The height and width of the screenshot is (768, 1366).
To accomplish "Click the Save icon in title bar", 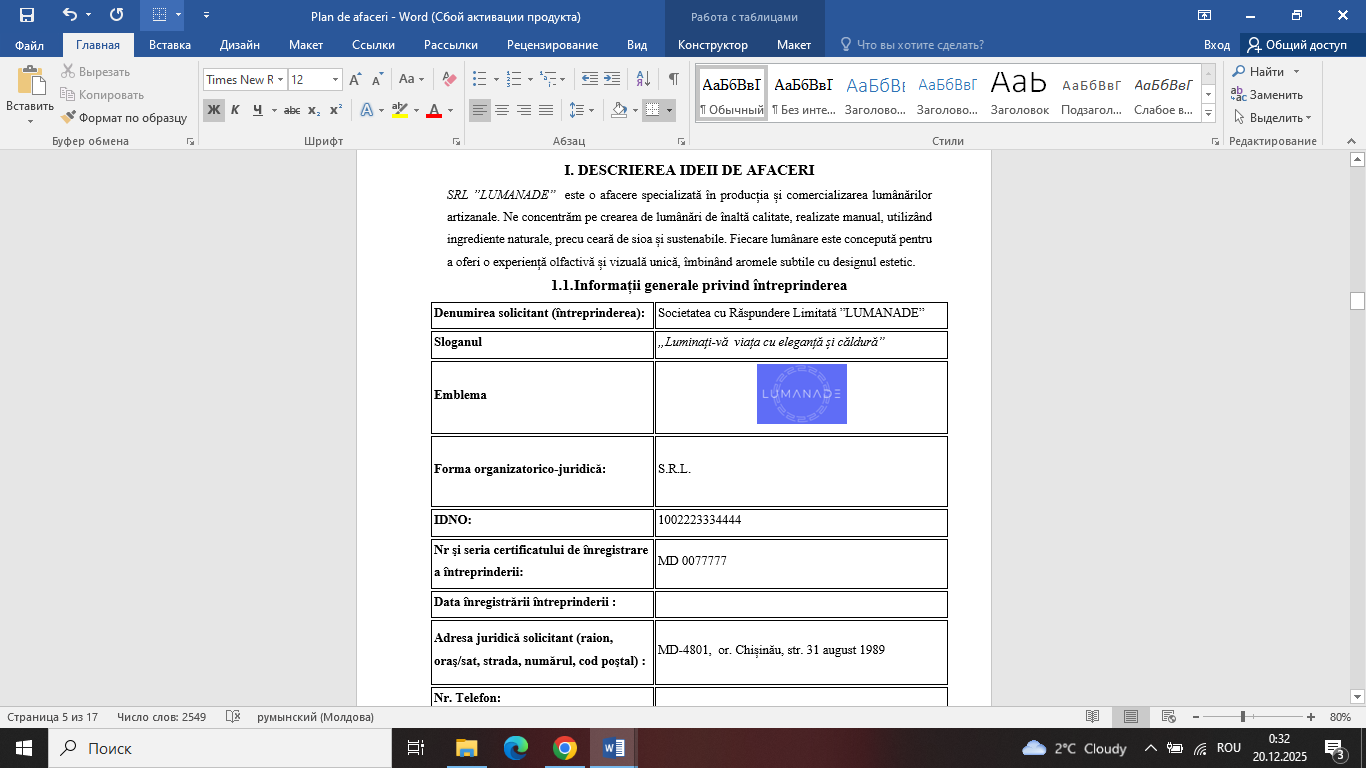I will pos(27,15).
